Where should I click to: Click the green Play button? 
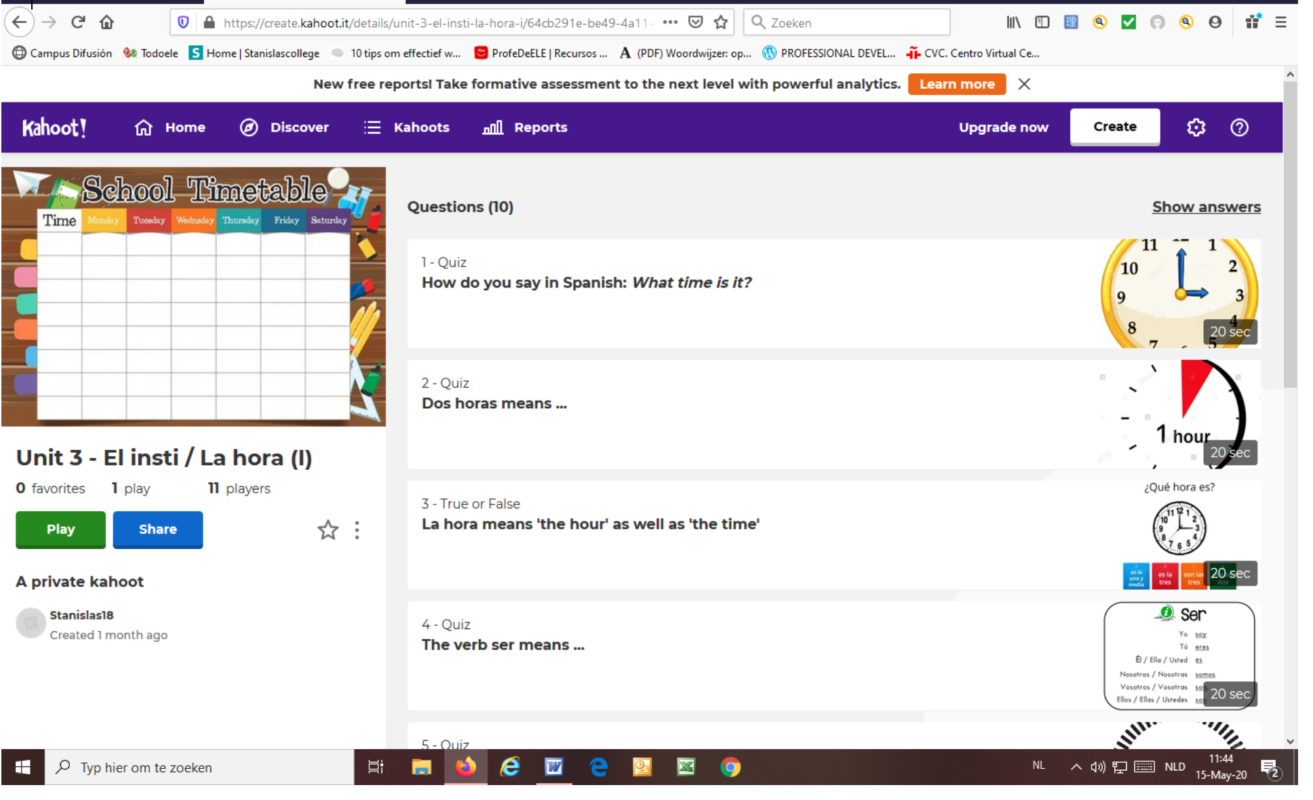click(60, 530)
